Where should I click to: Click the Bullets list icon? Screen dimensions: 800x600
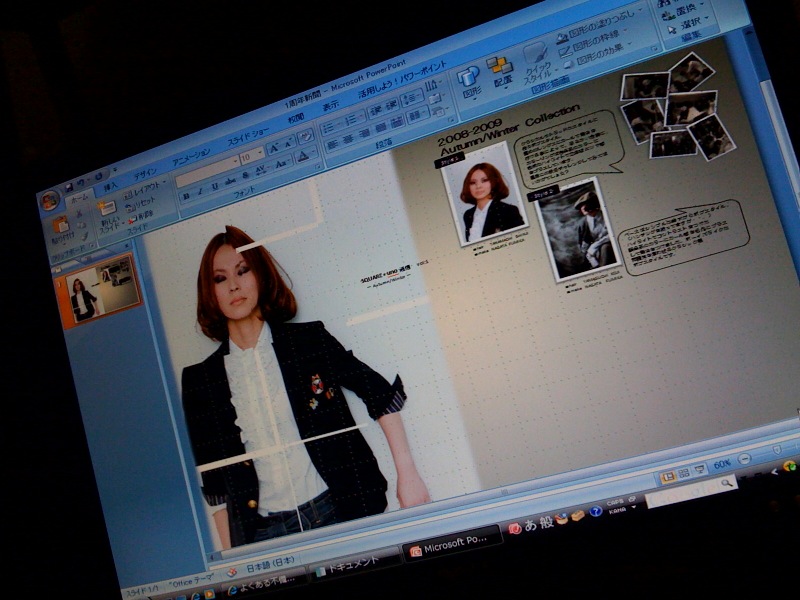(x=329, y=127)
